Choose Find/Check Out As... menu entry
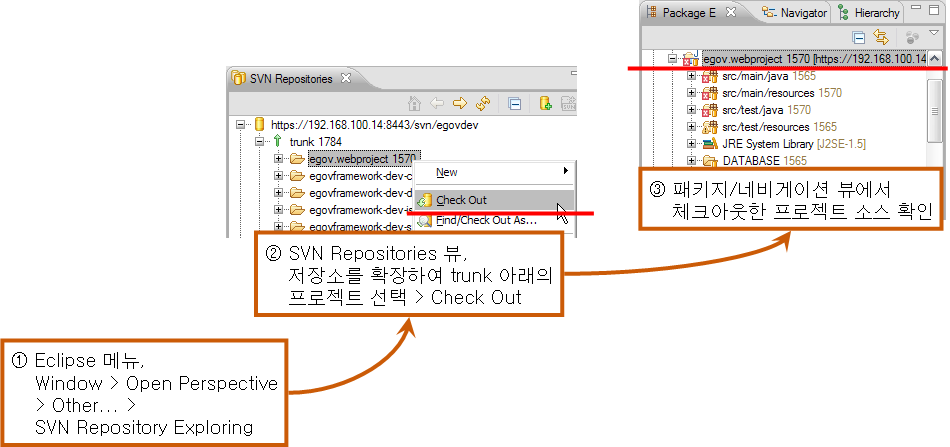Viewport: 950px width, 447px height. [x=486, y=220]
